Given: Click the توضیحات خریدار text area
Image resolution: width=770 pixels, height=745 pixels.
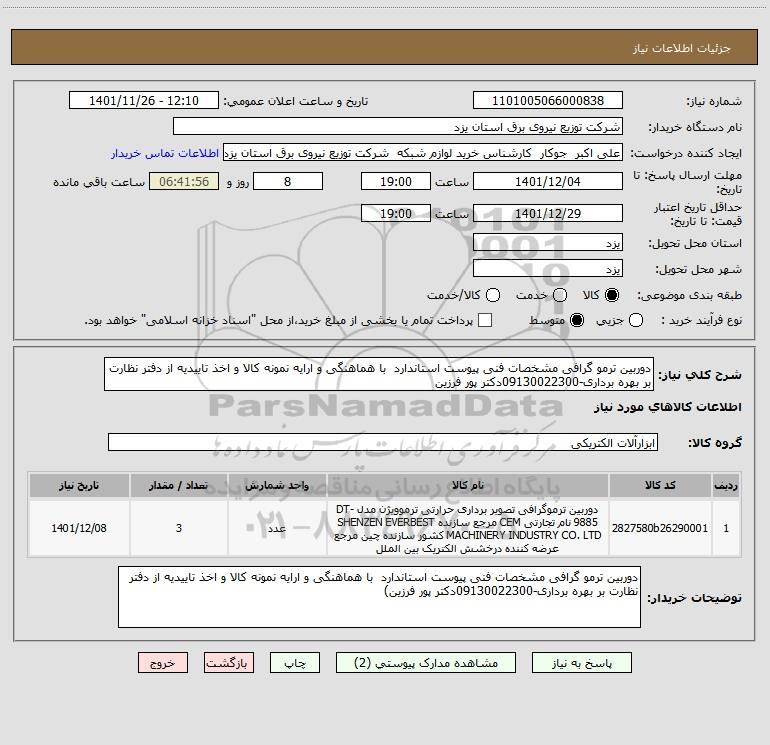Looking at the screenshot, I should pos(379,597).
